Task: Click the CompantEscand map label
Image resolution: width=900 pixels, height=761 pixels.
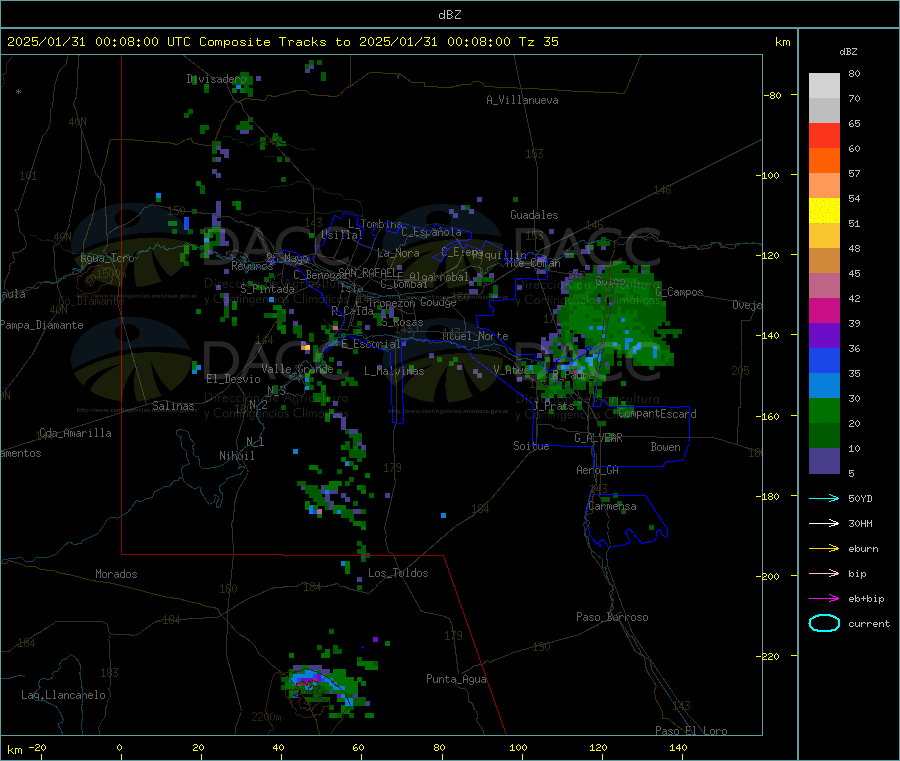Action: [657, 414]
